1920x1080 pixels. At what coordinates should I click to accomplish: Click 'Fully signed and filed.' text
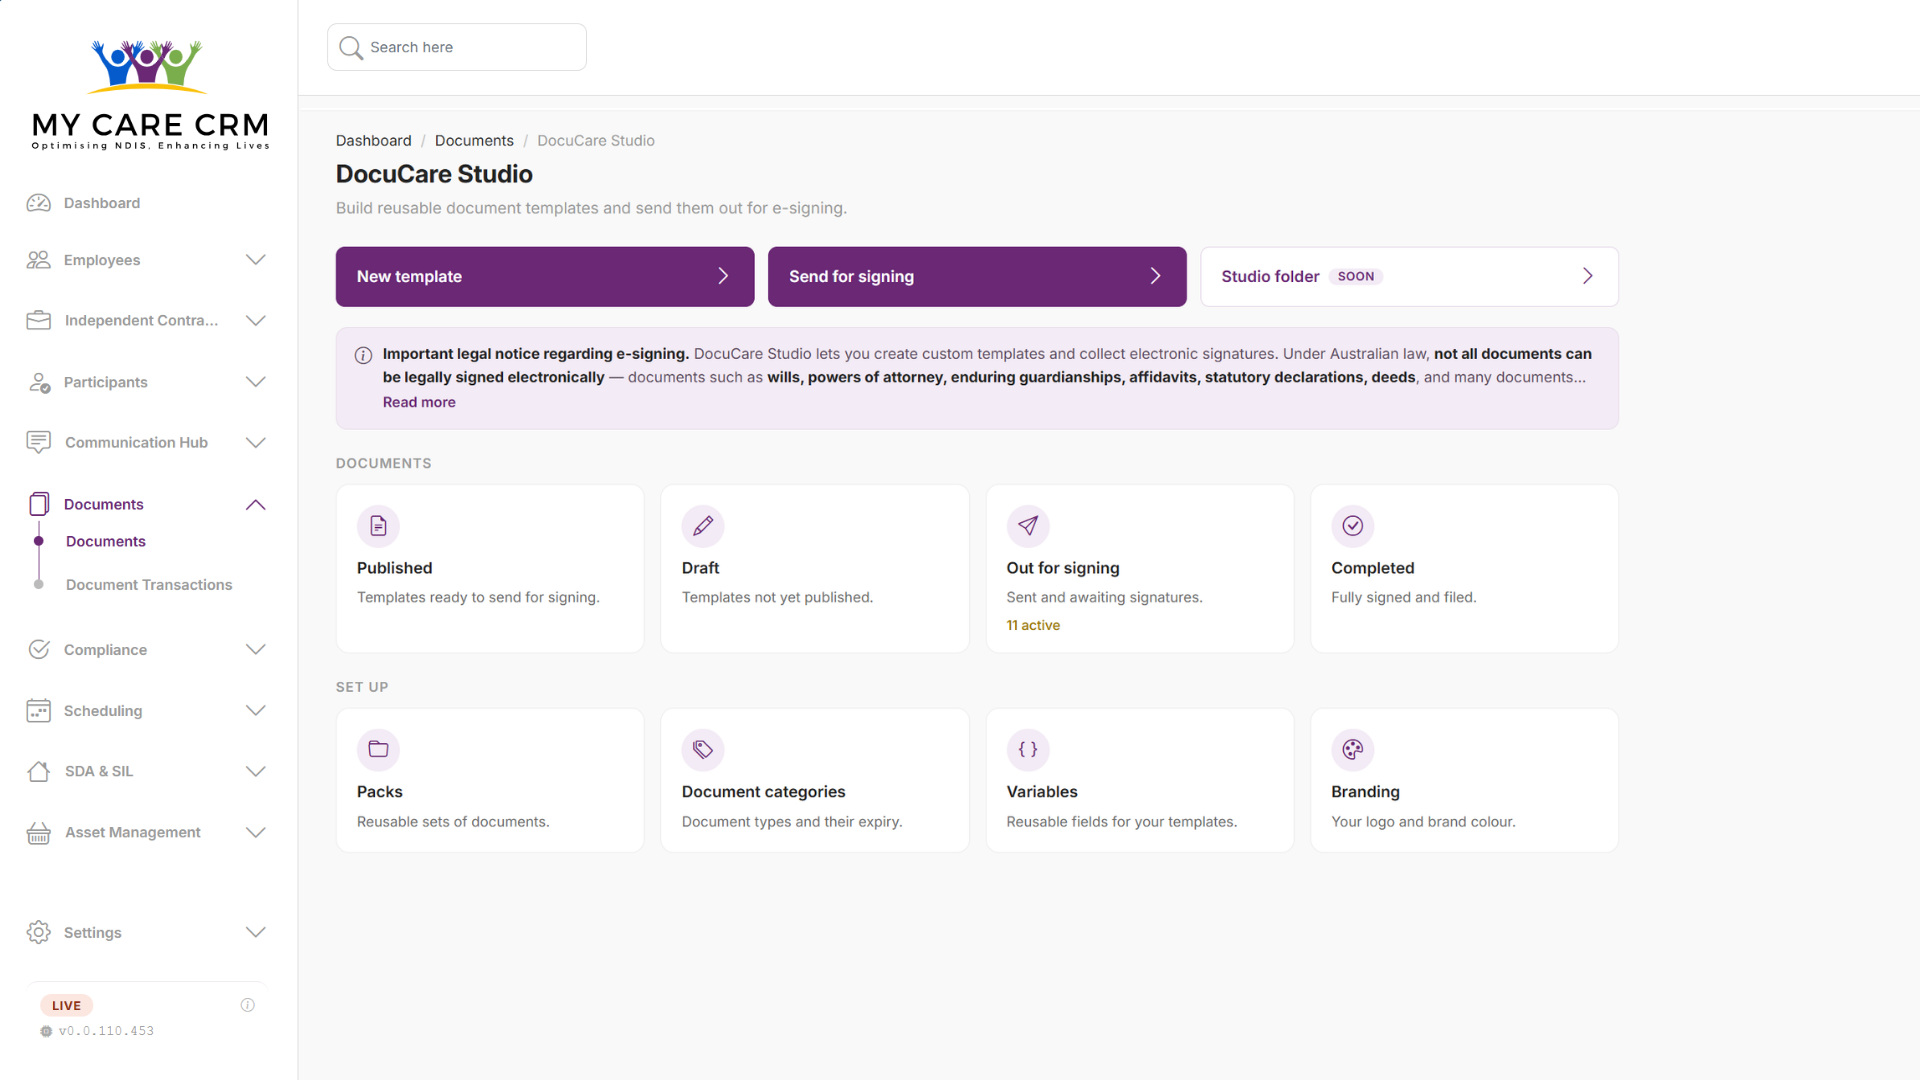(1404, 597)
